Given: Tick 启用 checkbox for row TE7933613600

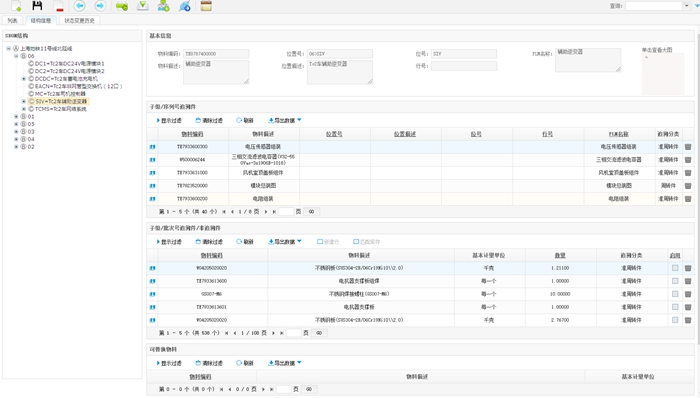Looking at the screenshot, I should pyautogui.click(x=675, y=281).
